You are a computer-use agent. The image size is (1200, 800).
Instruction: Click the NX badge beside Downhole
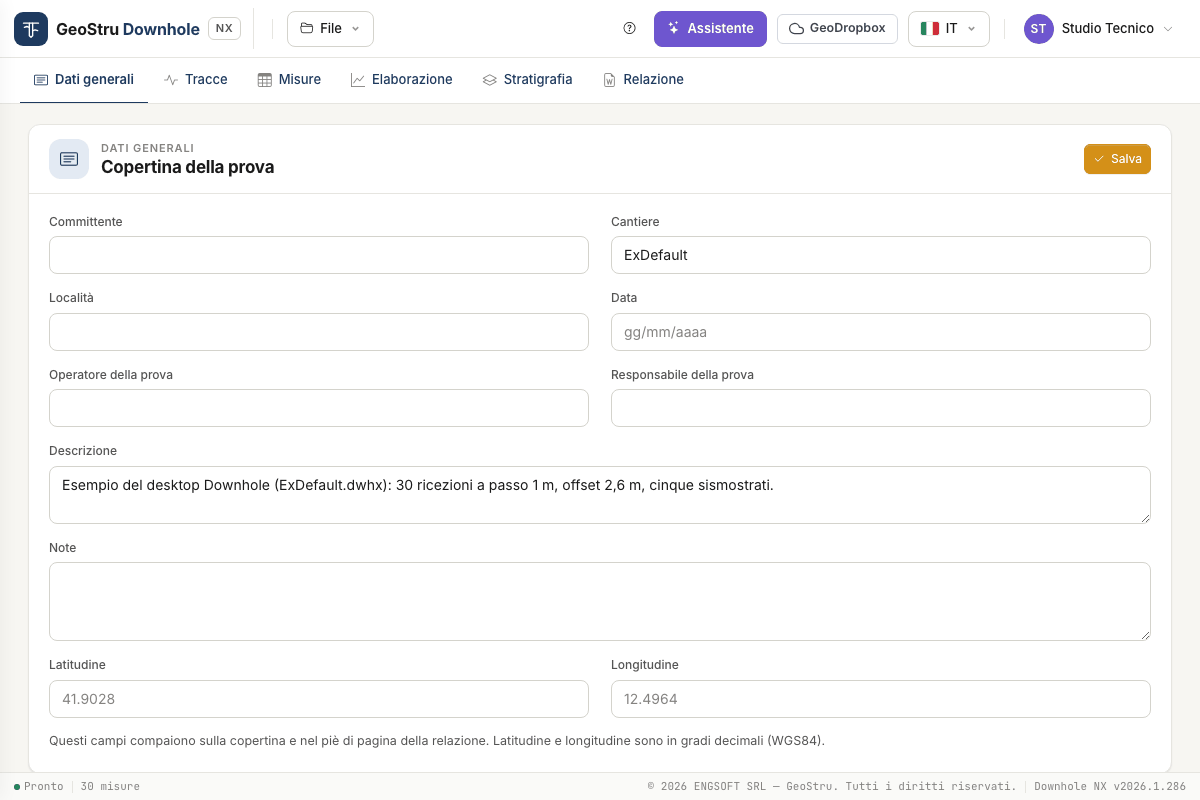224,29
